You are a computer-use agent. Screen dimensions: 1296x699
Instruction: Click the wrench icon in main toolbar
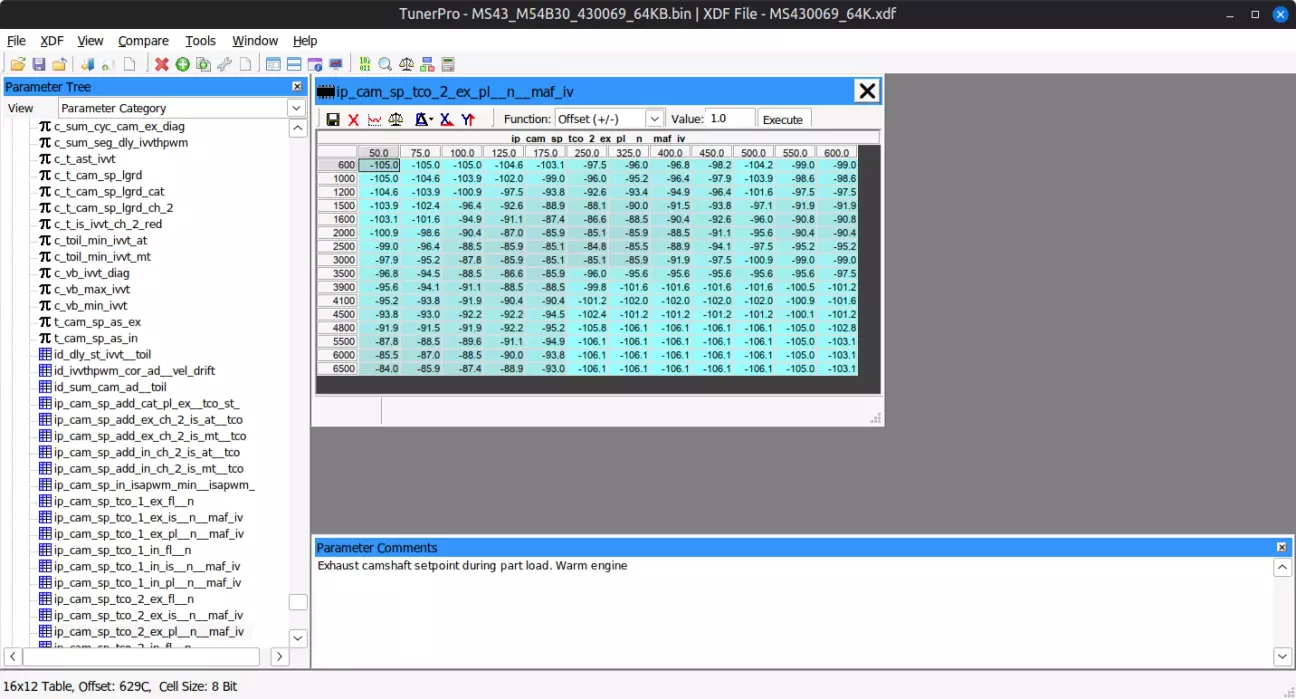click(224, 65)
